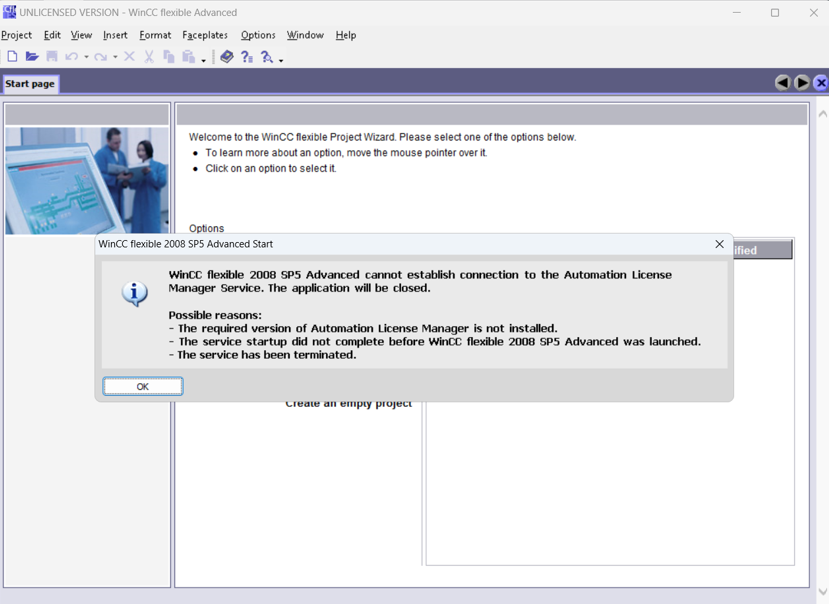The width and height of the screenshot is (829, 604).
Task: Open the Faceplates menu
Action: [205, 35]
